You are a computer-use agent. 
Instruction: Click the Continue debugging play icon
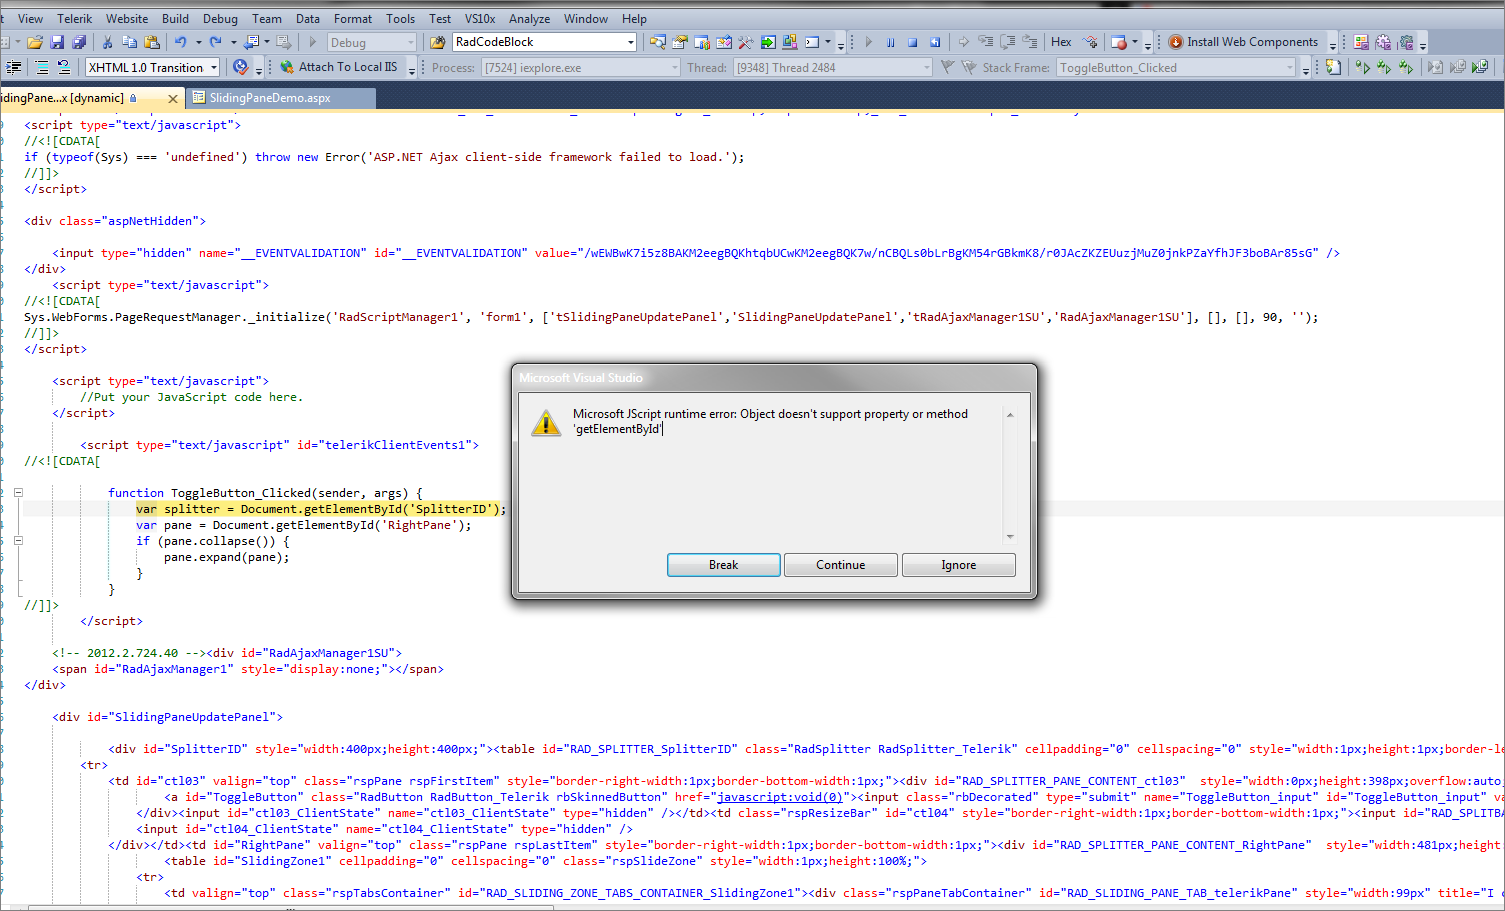coord(868,42)
